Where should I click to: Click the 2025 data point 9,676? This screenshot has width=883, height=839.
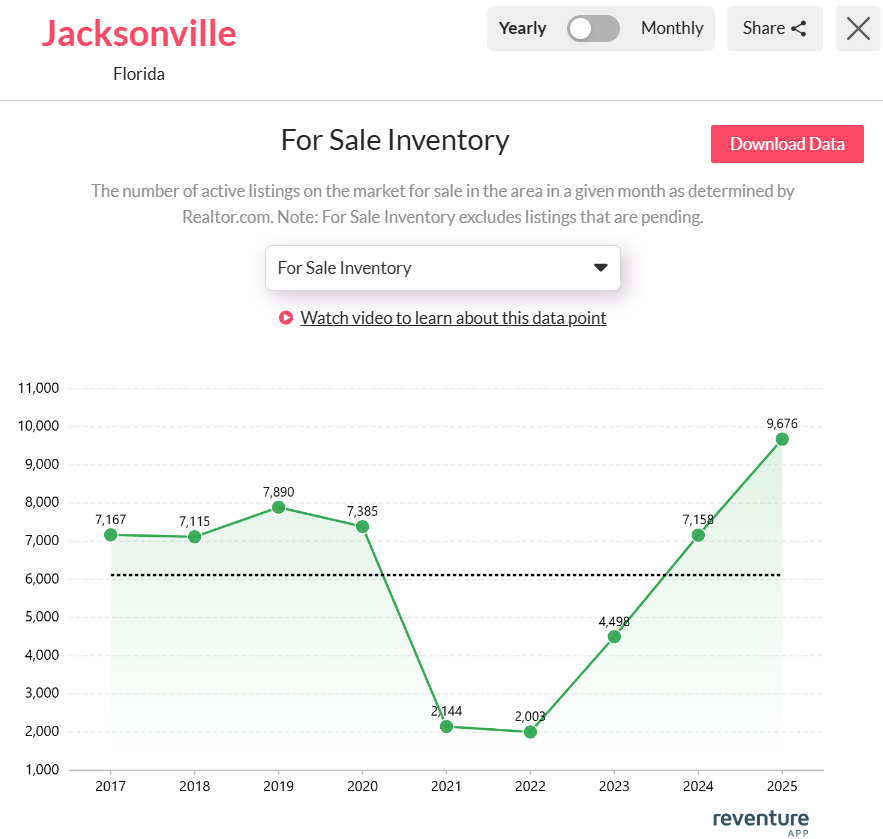[x=782, y=439]
